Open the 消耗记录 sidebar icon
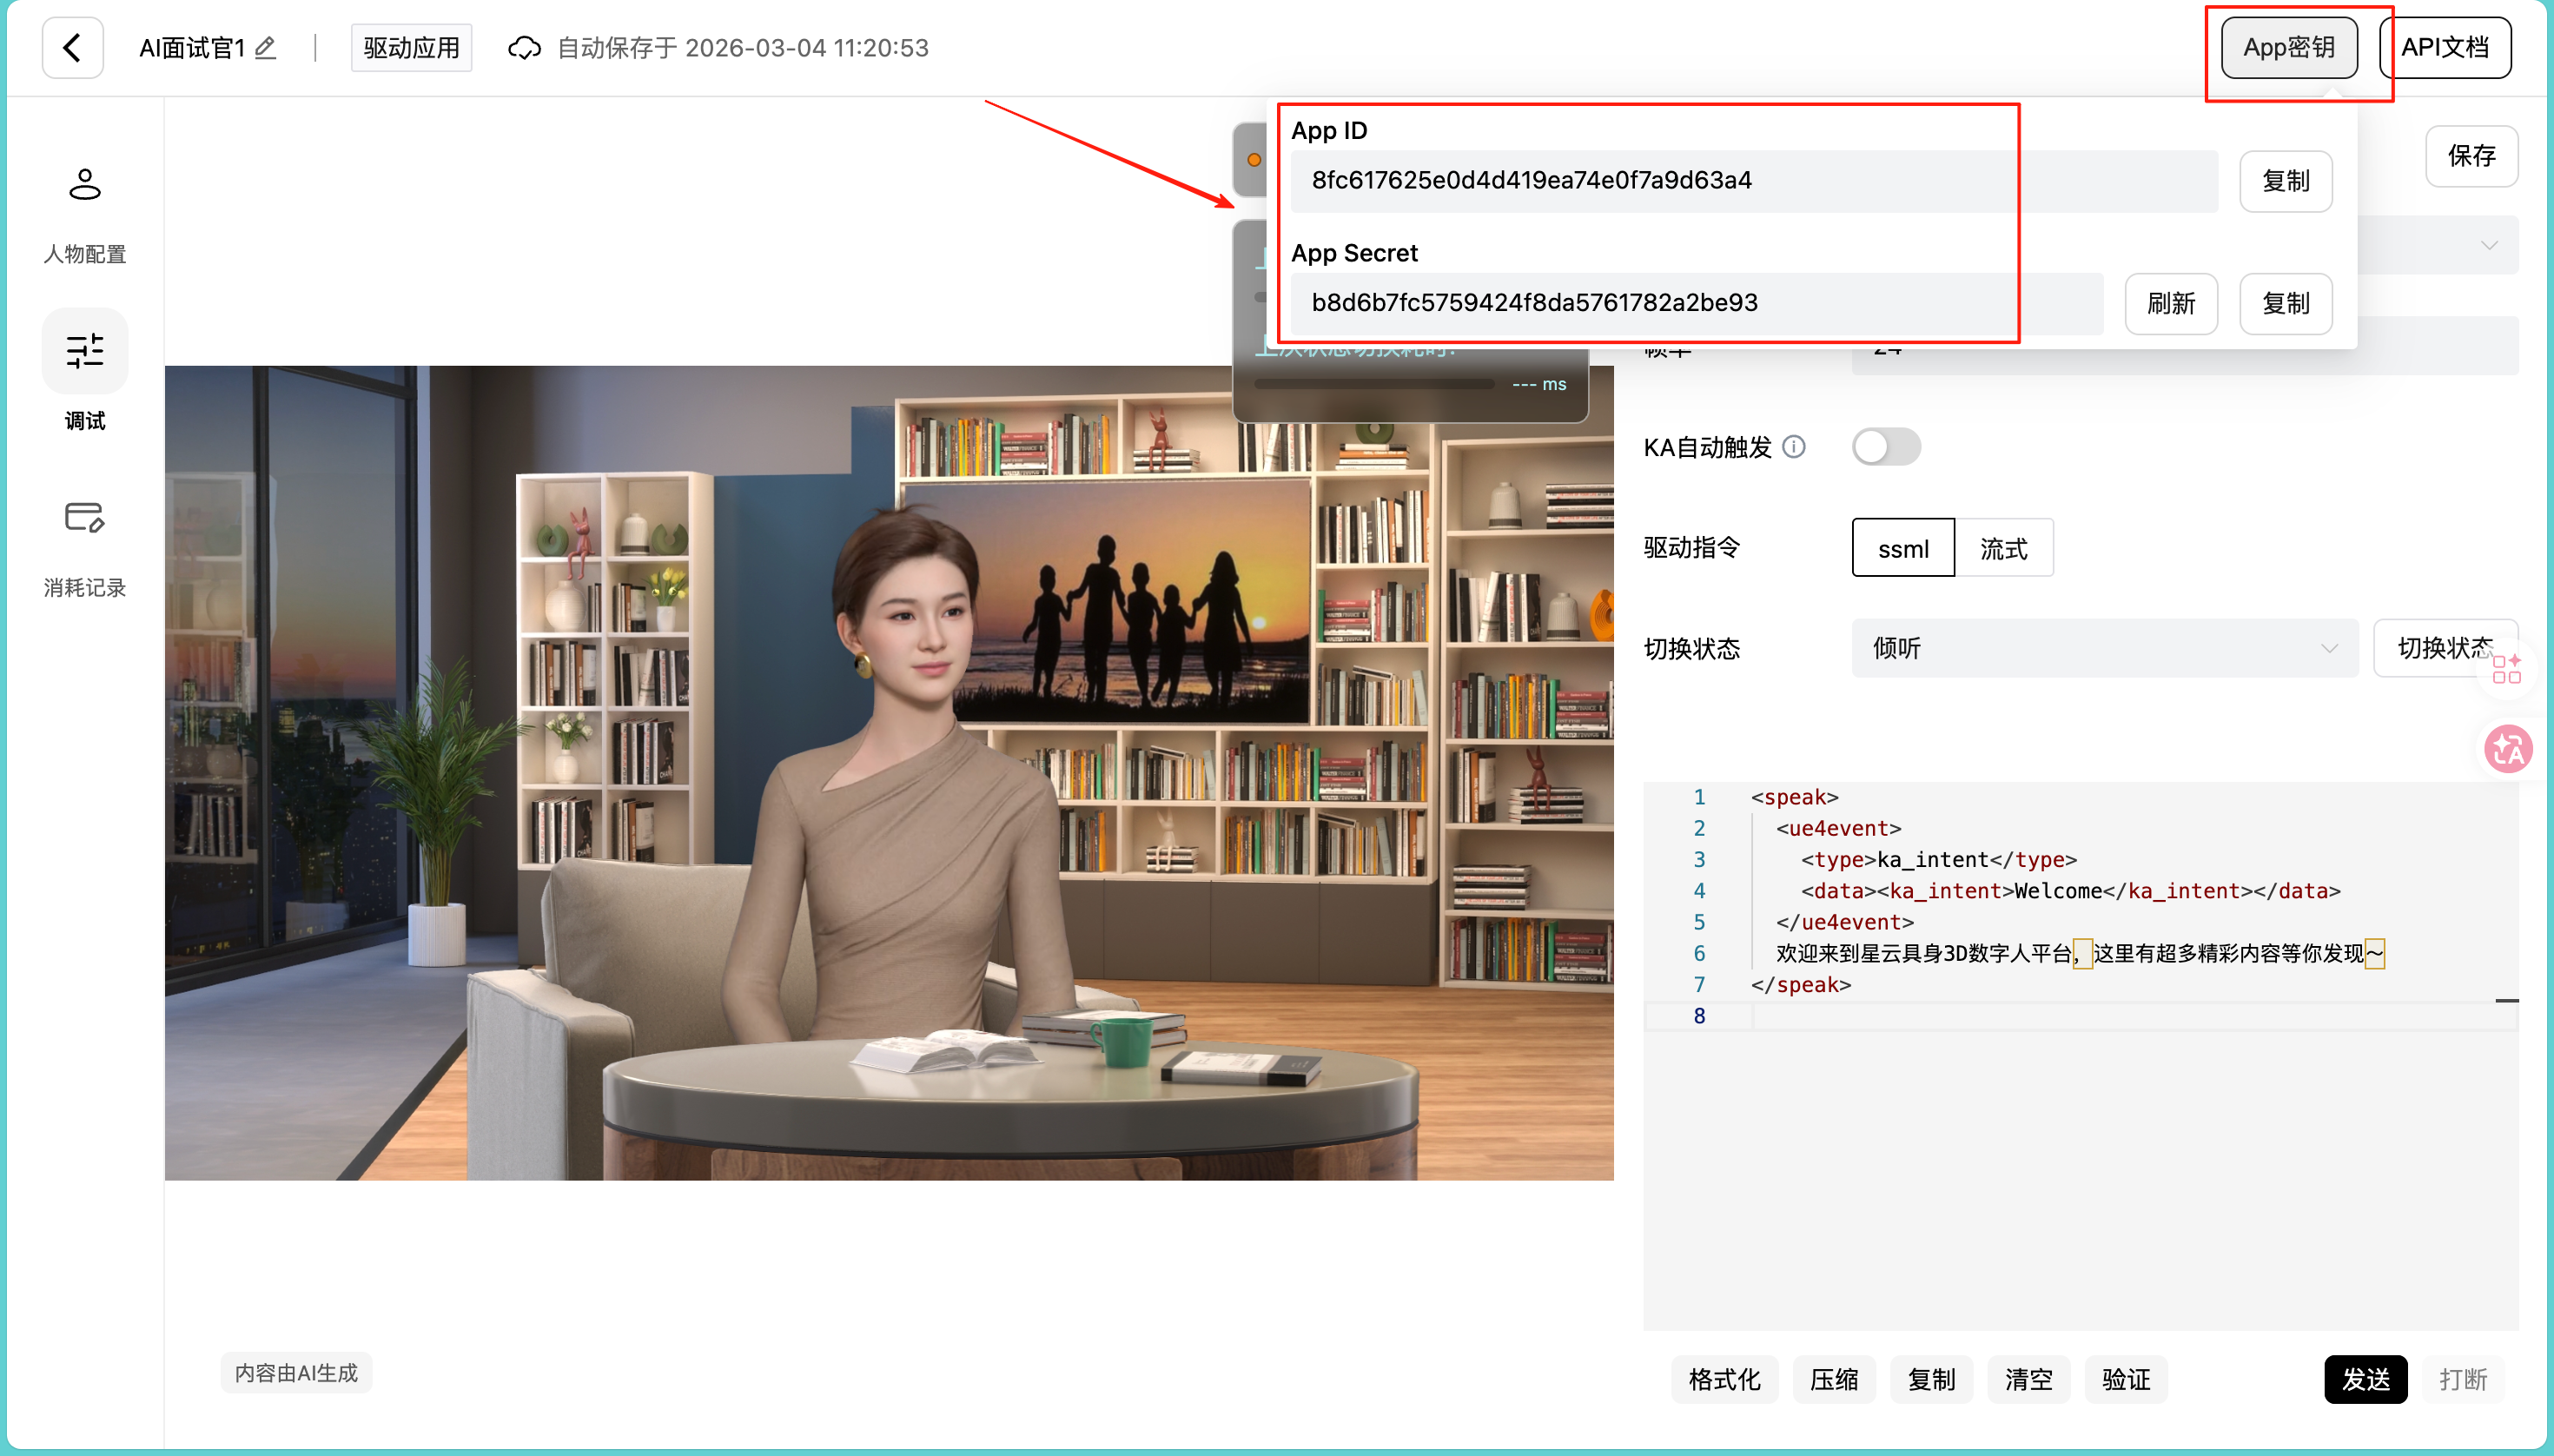 [85, 518]
